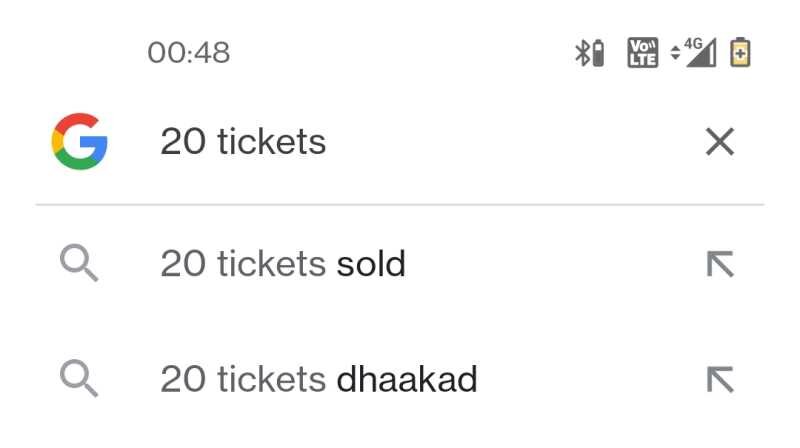Image resolution: width=800 pixels, height=448 pixels.
Task: Tap the VoLTE status icon
Action: tap(642, 53)
